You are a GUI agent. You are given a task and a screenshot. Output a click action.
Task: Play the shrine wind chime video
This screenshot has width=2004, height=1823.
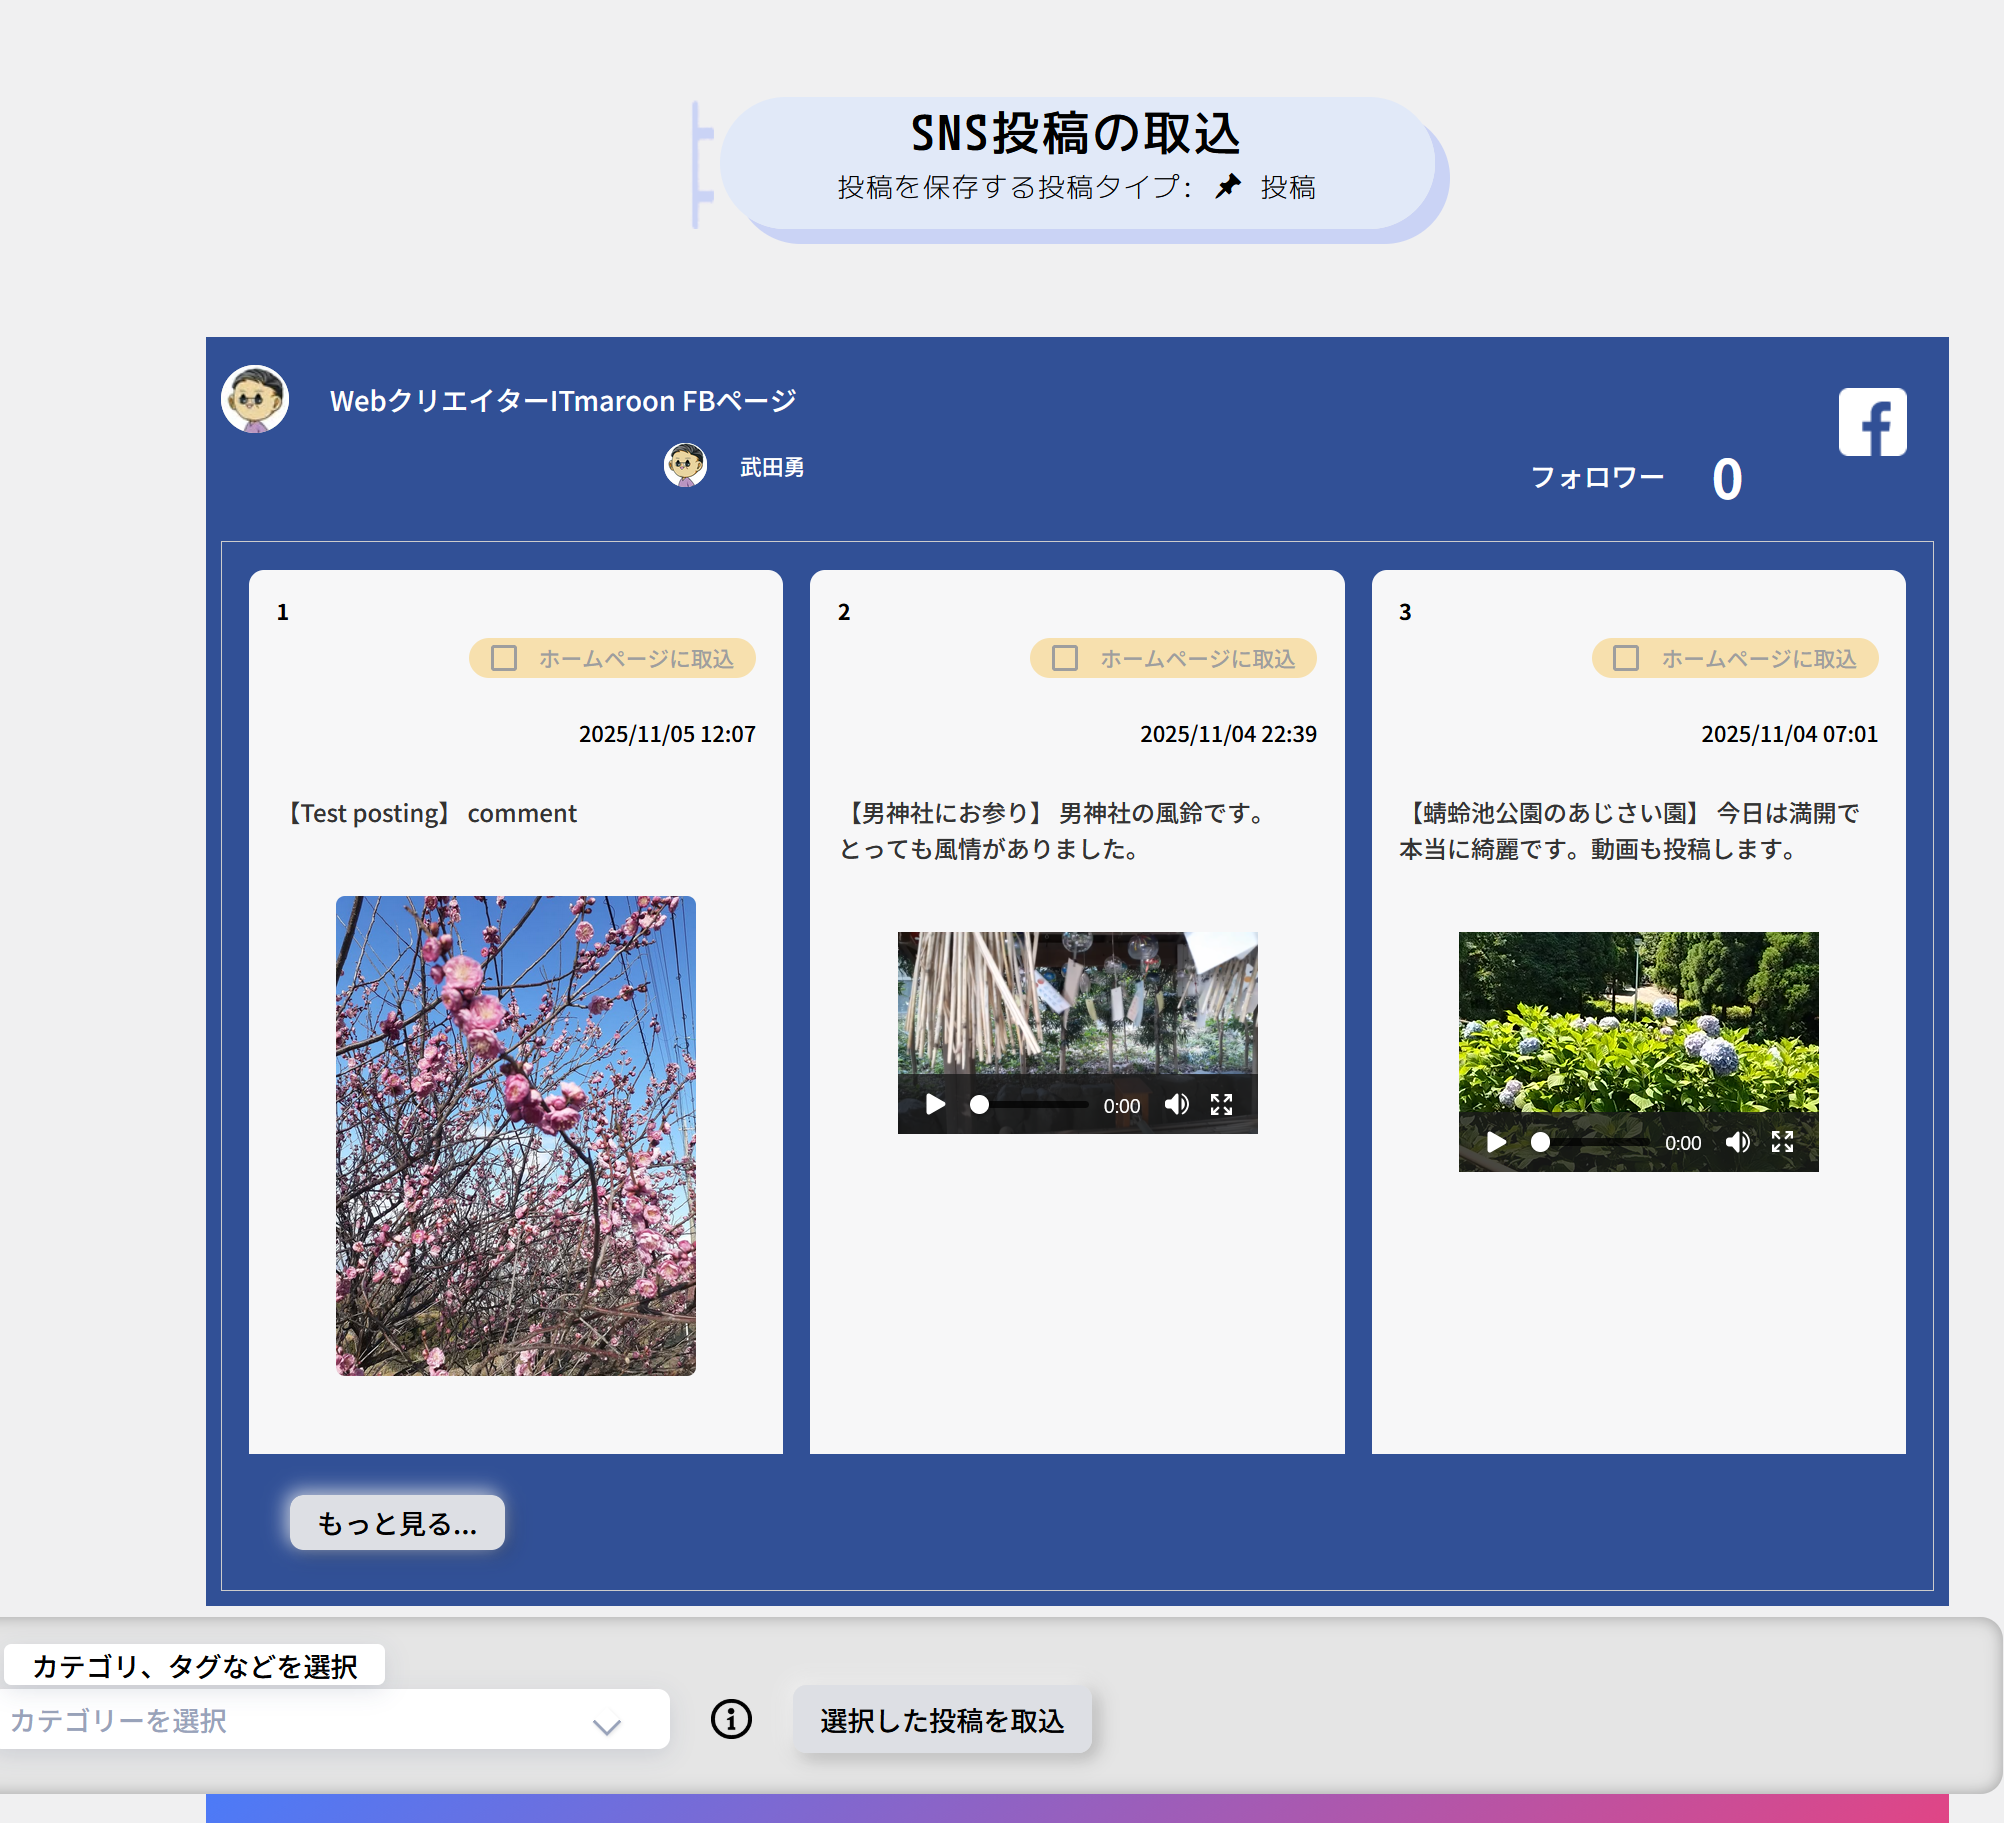click(x=935, y=1104)
